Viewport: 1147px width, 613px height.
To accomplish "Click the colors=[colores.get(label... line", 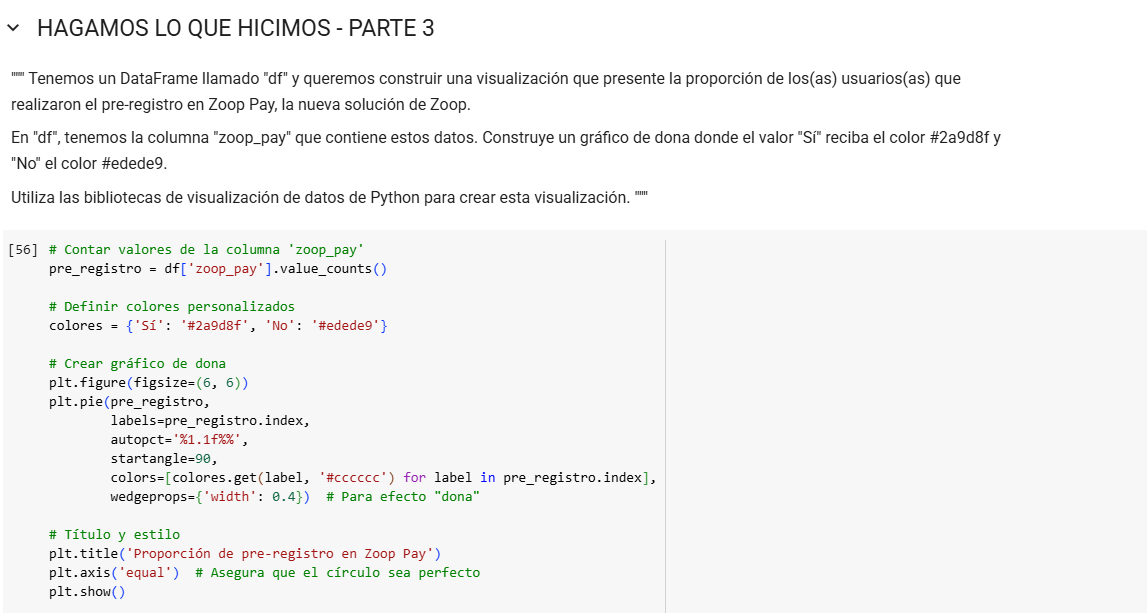I will coord(383,478).
